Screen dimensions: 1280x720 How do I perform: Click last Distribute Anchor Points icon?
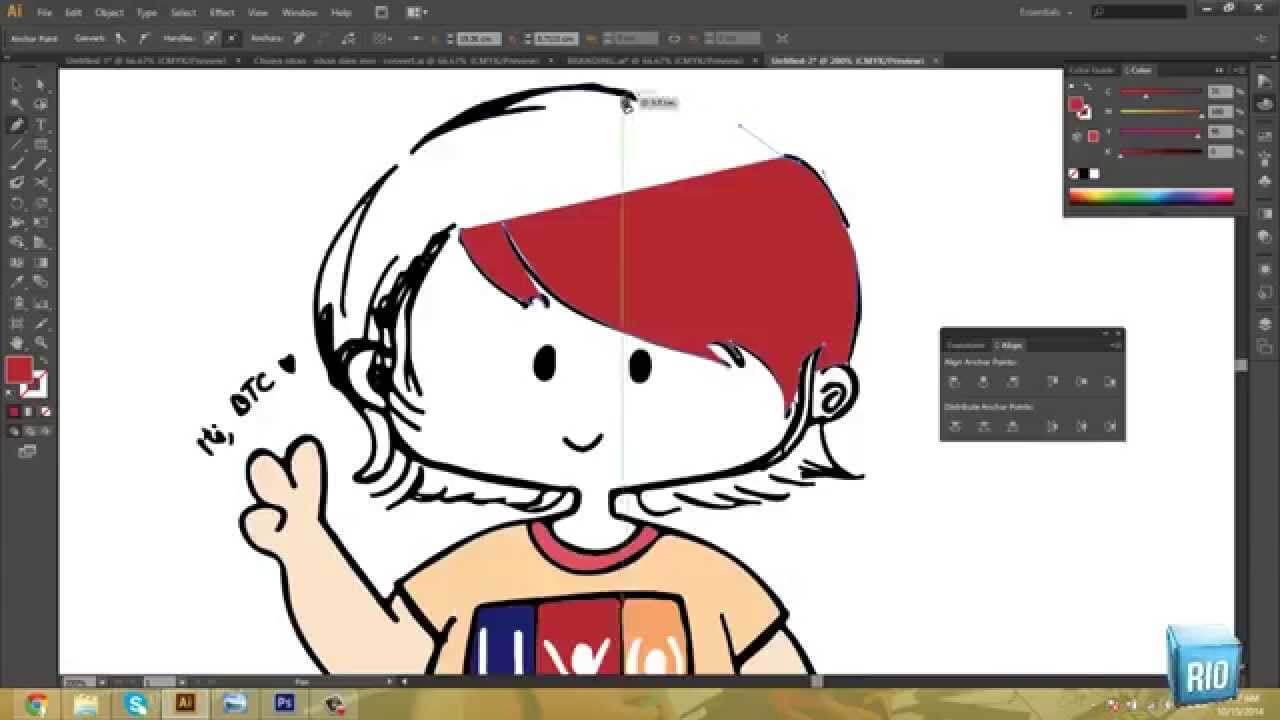tap(1110, 426)
